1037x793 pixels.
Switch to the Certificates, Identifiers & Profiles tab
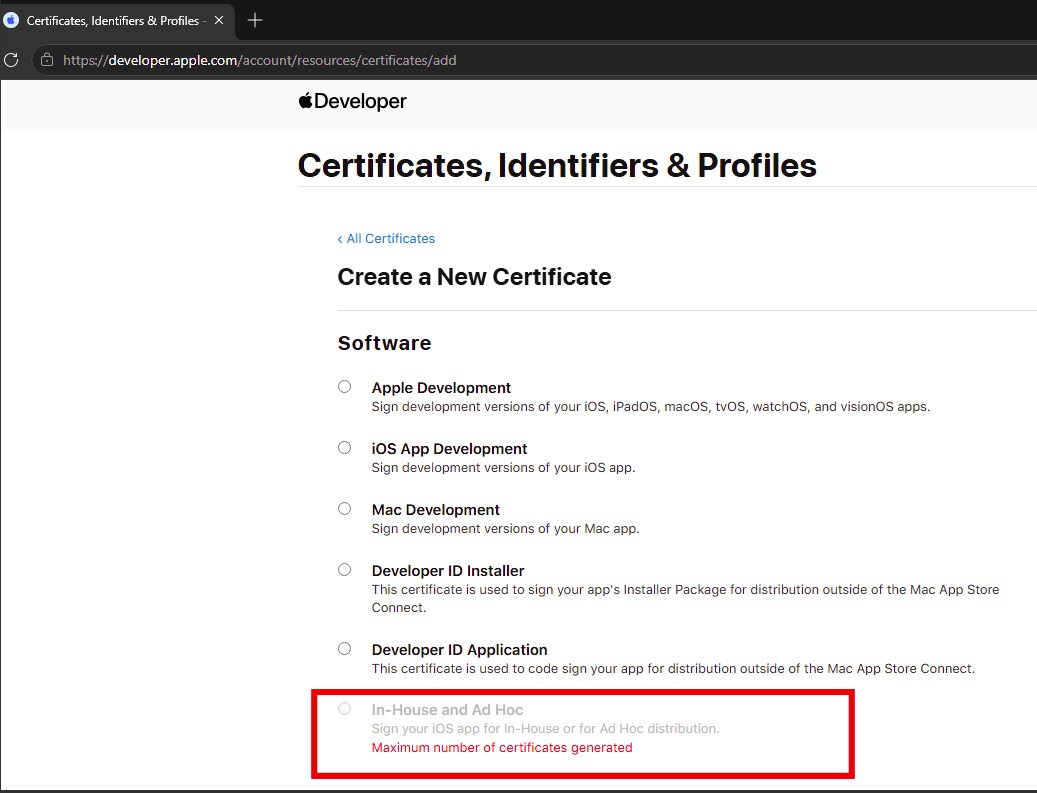point(116,21)
